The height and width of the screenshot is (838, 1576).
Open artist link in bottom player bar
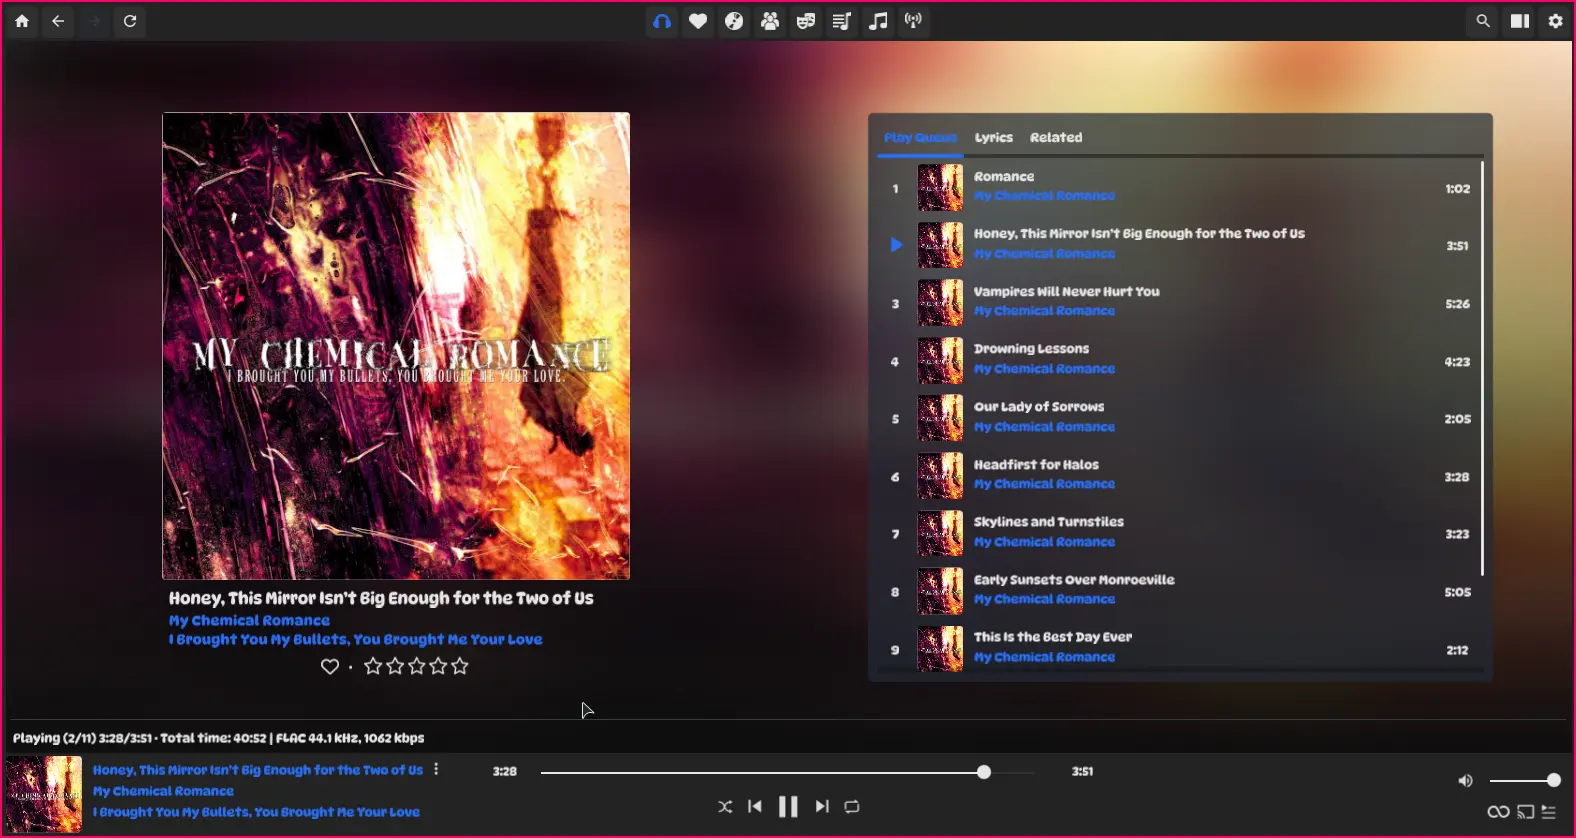coord(163,791)
